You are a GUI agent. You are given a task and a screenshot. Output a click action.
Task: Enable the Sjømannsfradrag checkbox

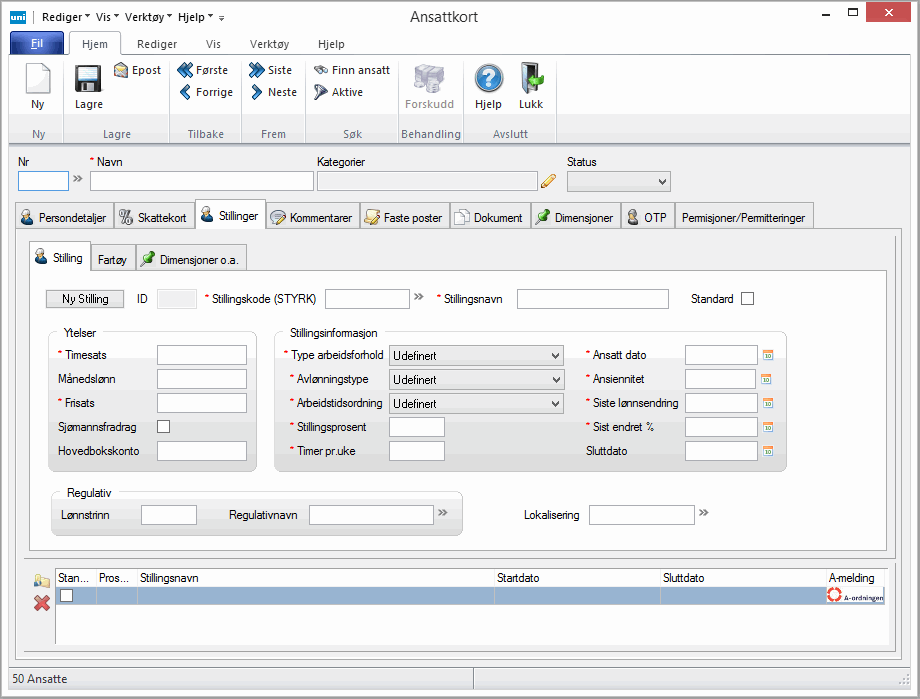point(164,427)
